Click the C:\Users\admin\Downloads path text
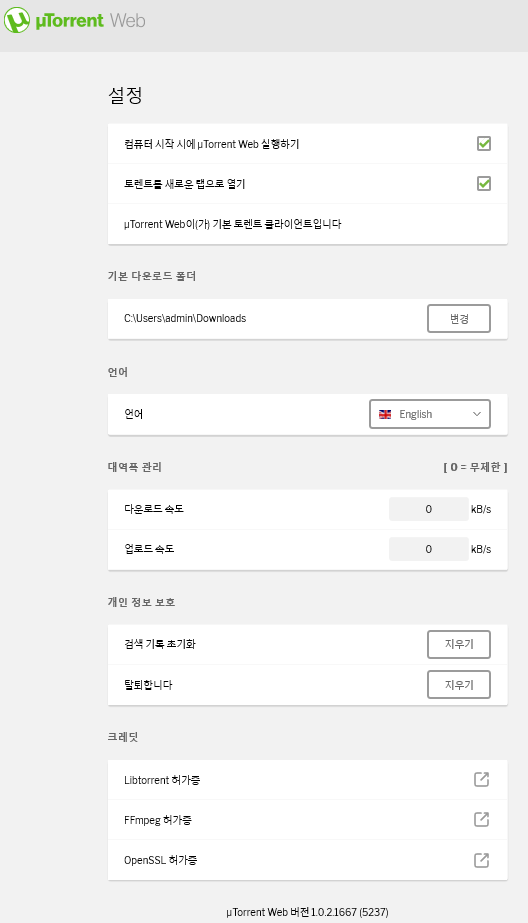The image size is (528, 923). click(x=185, y=318)
